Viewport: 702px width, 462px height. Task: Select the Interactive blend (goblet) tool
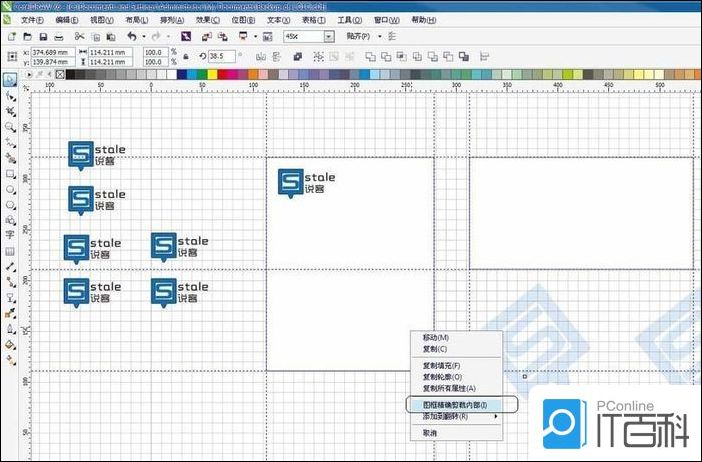click(x=10, y=298)
